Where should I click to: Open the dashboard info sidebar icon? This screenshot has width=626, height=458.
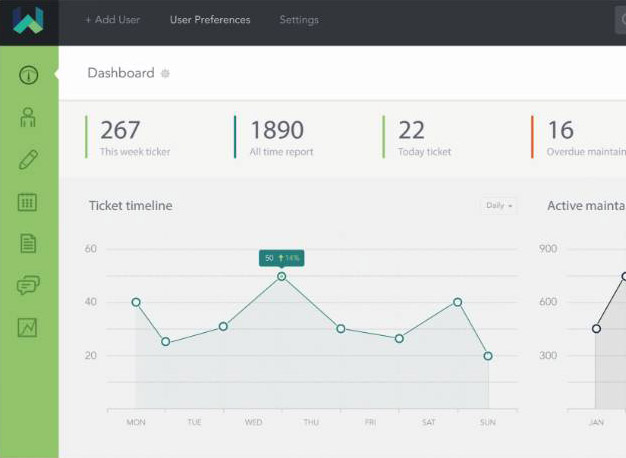point(28,75)
